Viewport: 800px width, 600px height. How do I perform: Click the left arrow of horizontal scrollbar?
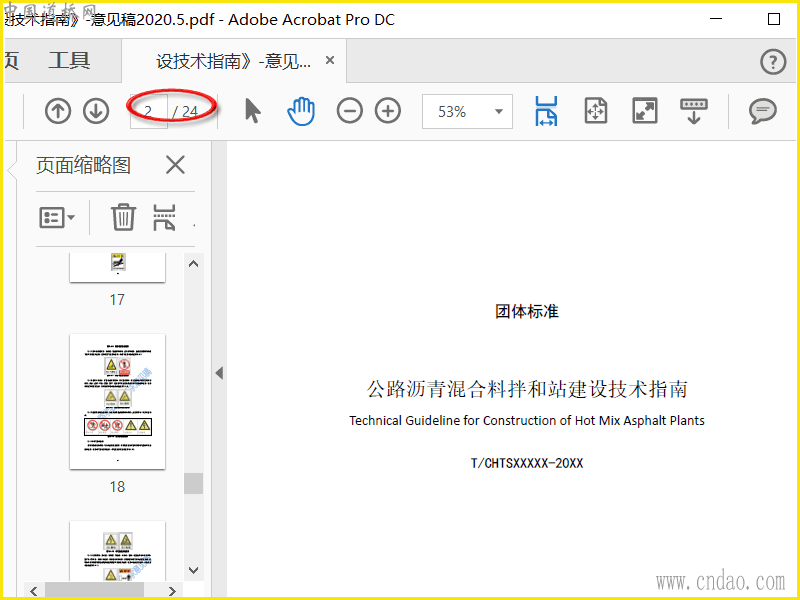(x=34, y=591)
